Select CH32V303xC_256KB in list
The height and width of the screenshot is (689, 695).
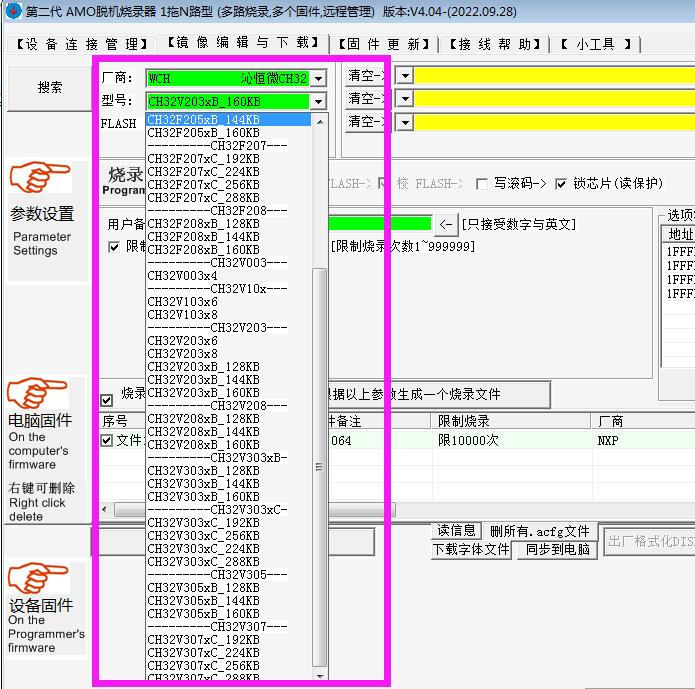coord(229,536)
